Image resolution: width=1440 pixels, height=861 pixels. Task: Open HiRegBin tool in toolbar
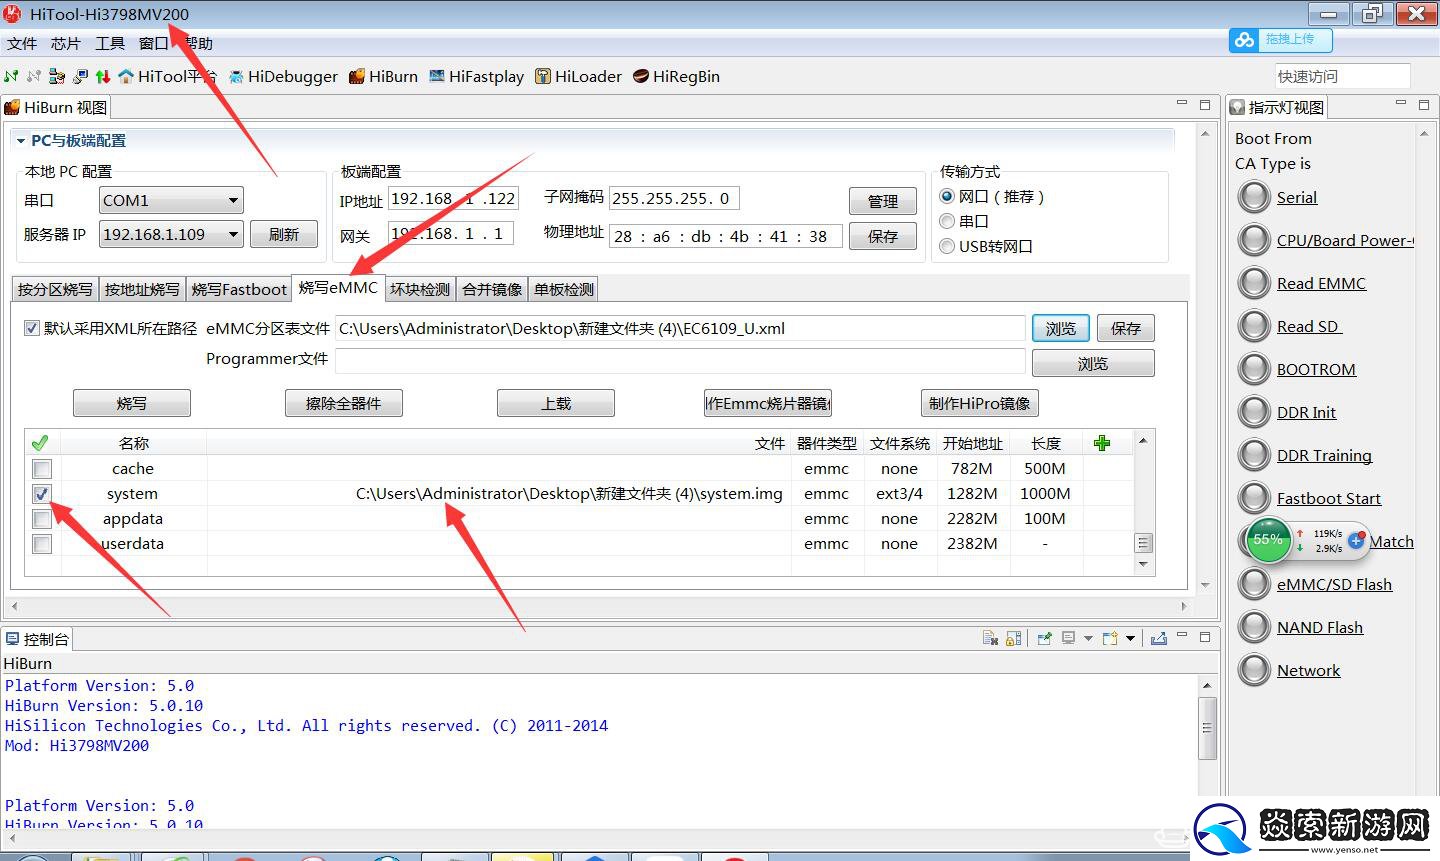pyautogui.click(x=676, y=76)
